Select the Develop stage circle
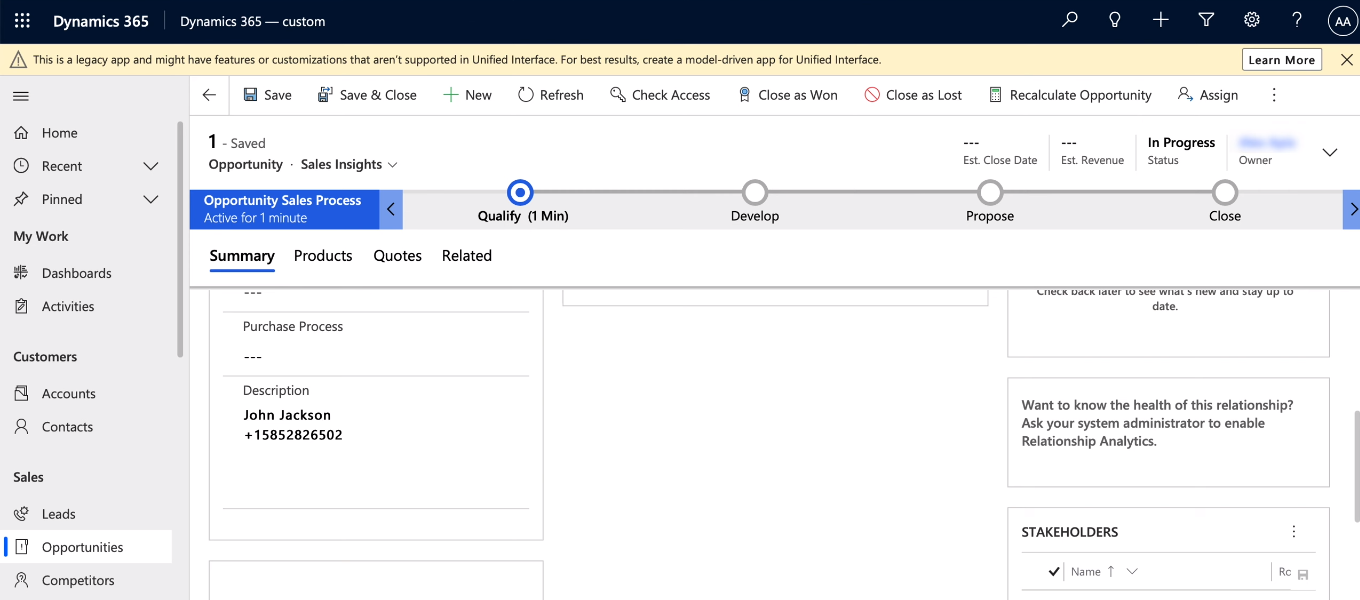 click(x=755, y=192)
